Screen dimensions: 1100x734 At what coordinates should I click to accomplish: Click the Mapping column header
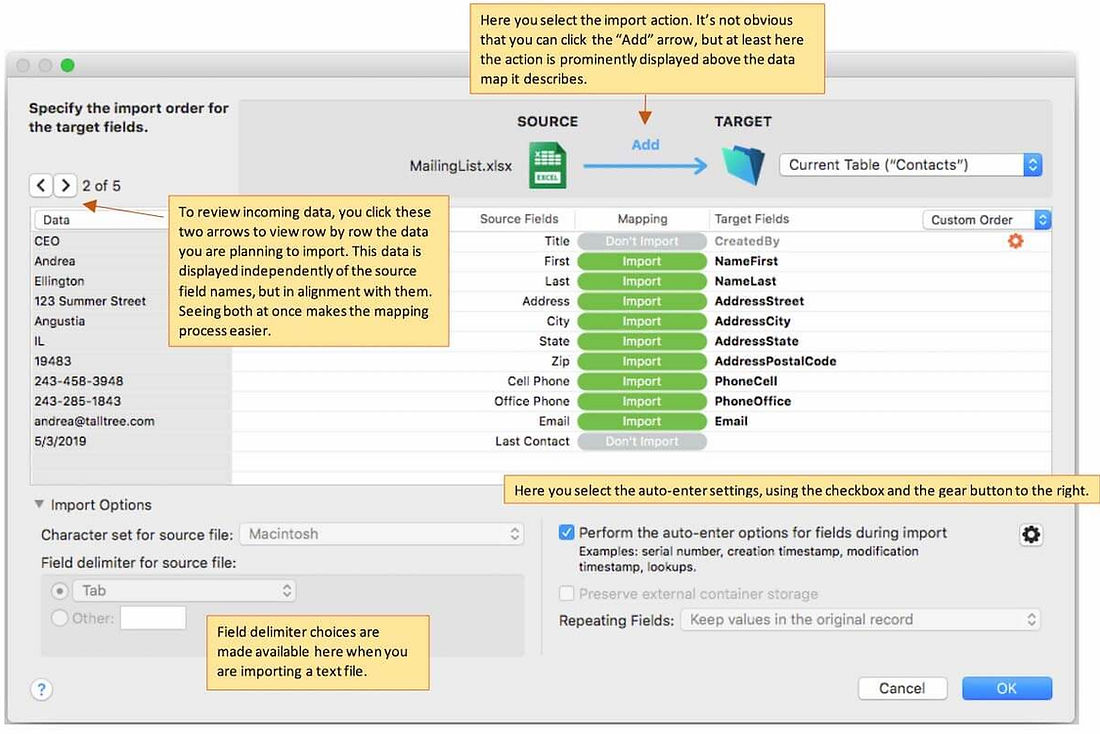click(x=642, y=219)
